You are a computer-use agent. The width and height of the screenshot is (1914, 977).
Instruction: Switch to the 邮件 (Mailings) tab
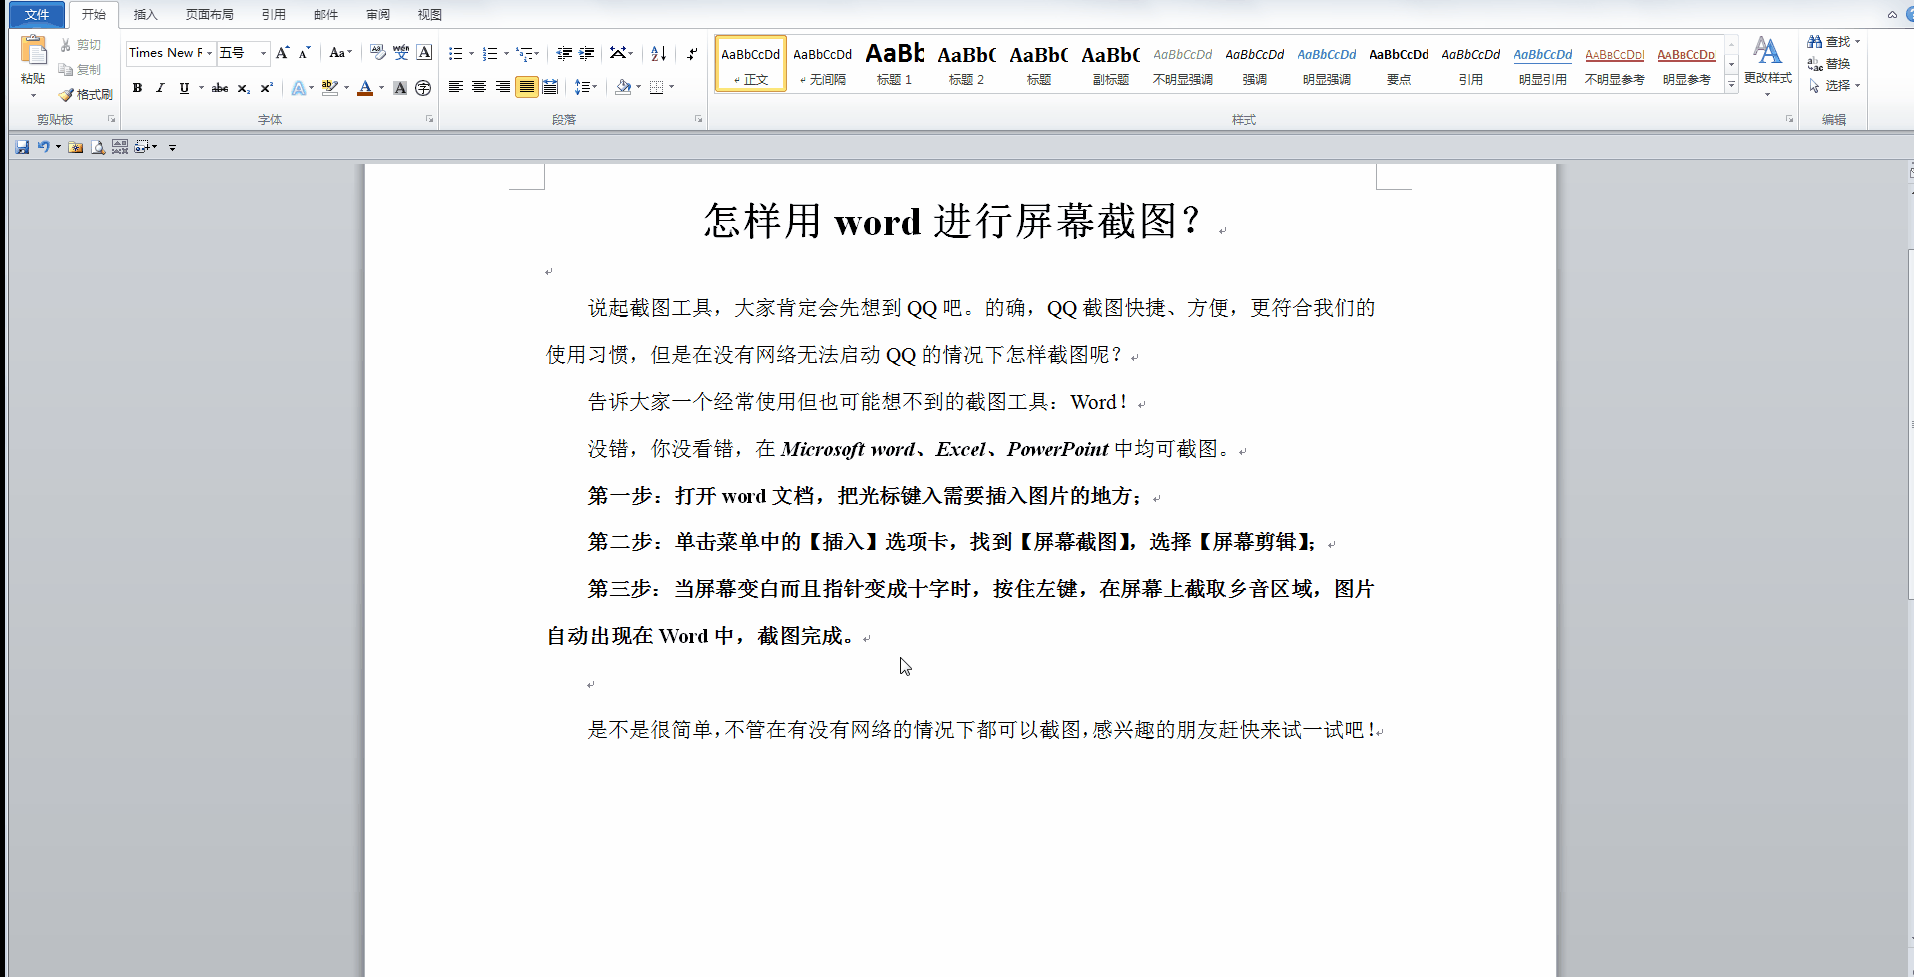[x=326, y=14]
